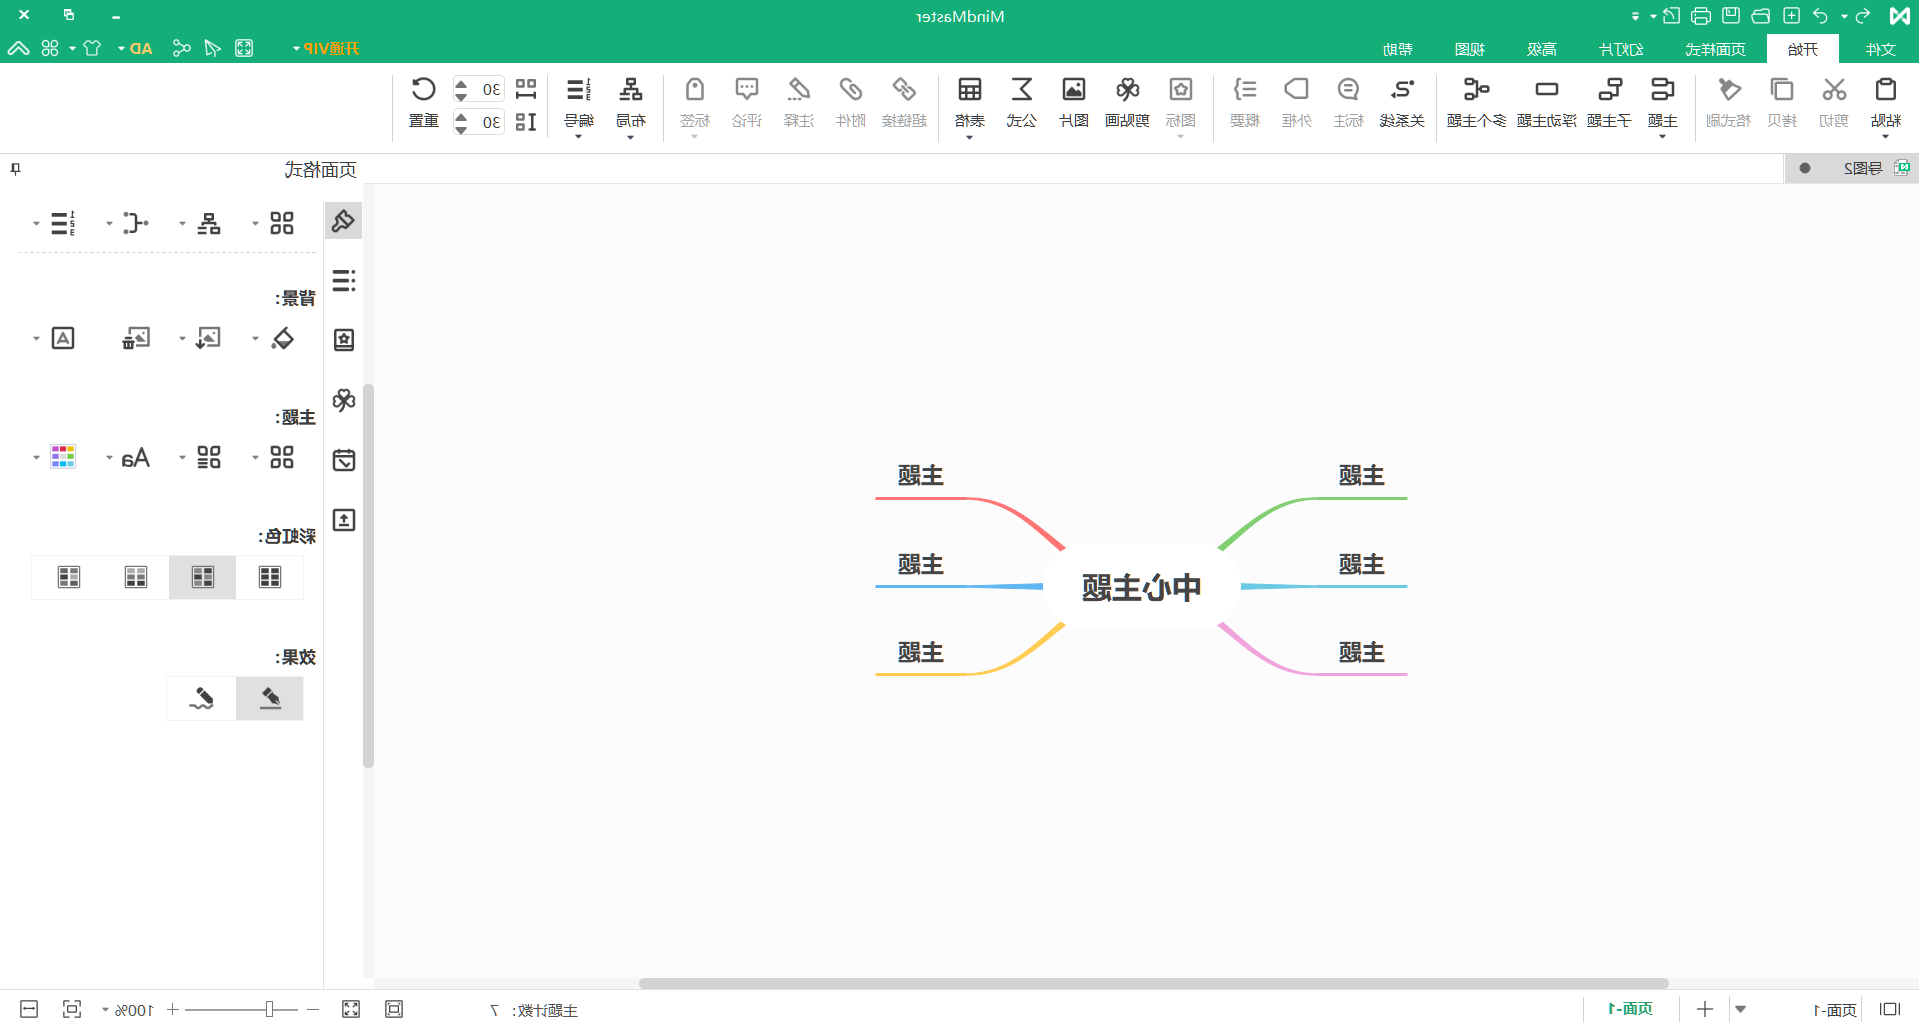Insert a Formula (公式) sigma icon
This screenshot has width=1919, height=1026.
click(1021, 90)
